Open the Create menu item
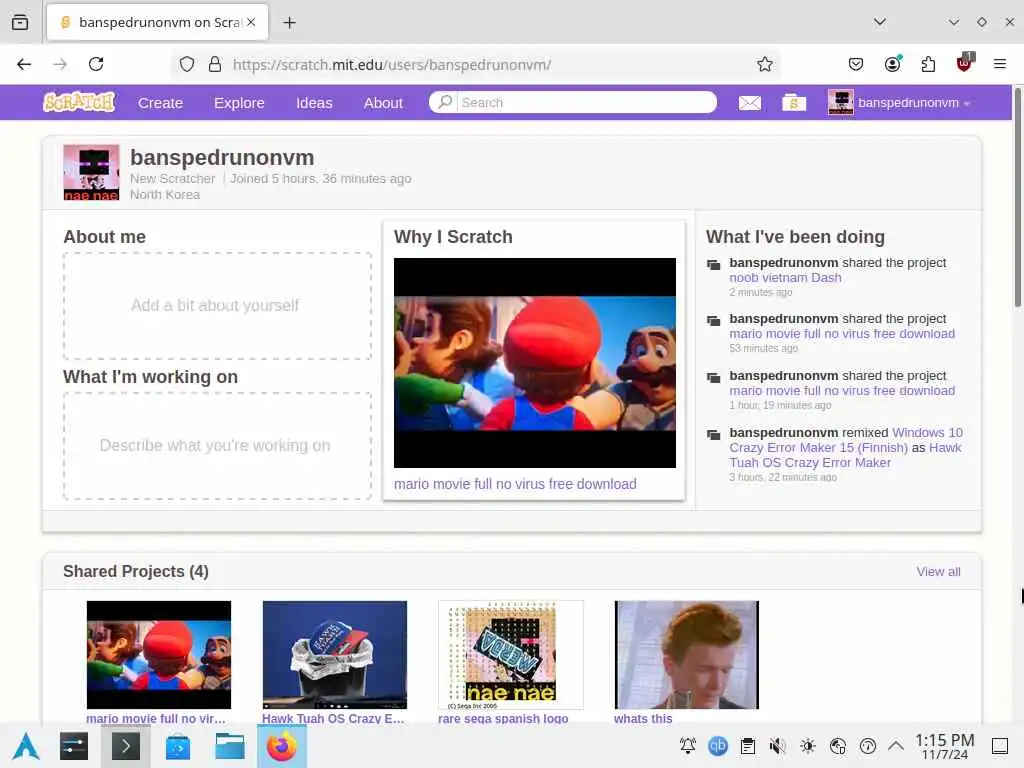Image resolution: width=1024 pixels, height=768 pixels. coord(160,103)
